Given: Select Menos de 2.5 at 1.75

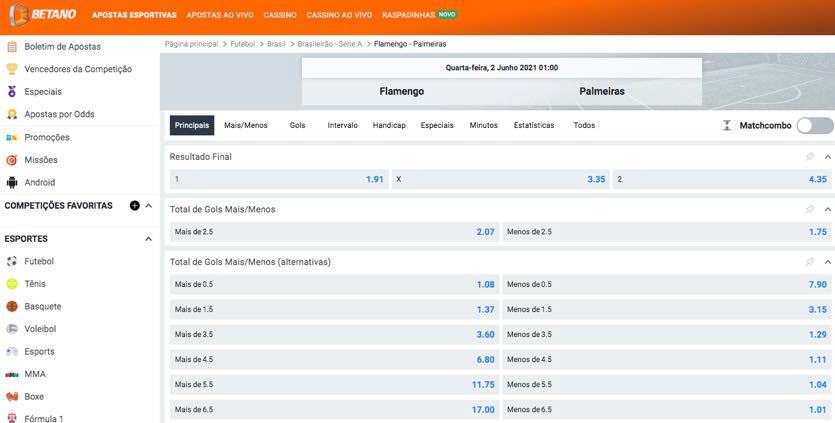Looking at the screenshot, I should [667, 232].
